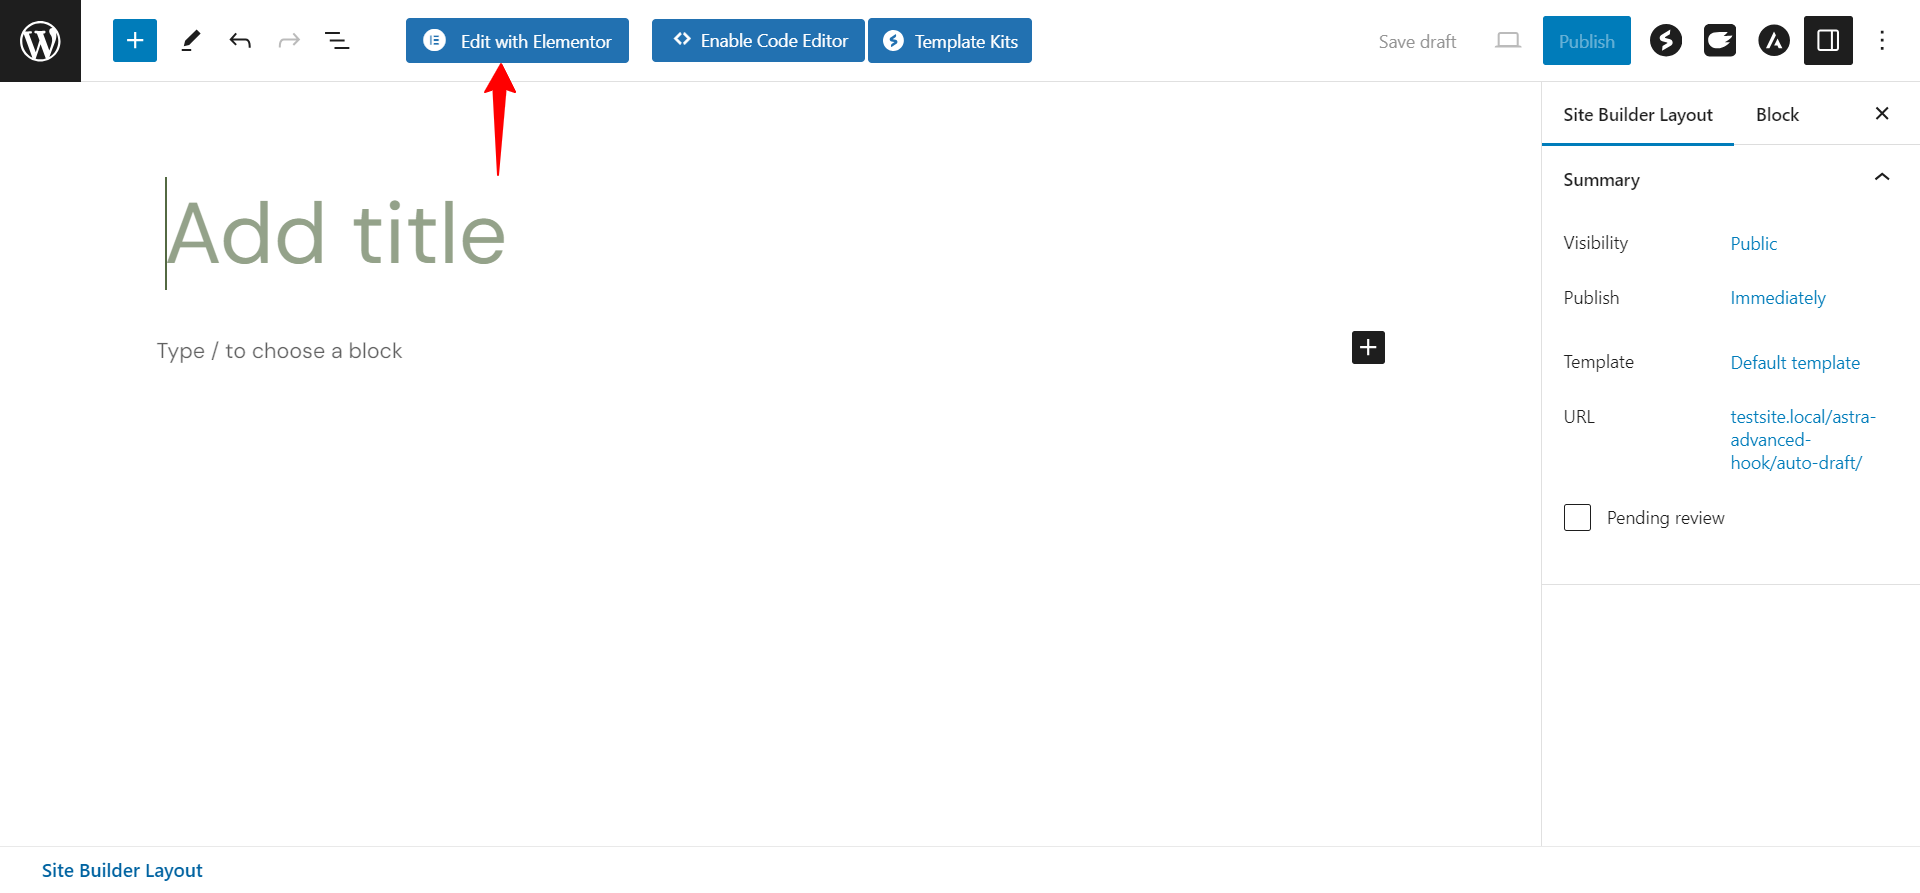The height and width of the screenshot is (893, 1920).
Task: Add a block with the black plus button
Action: 1368,348
